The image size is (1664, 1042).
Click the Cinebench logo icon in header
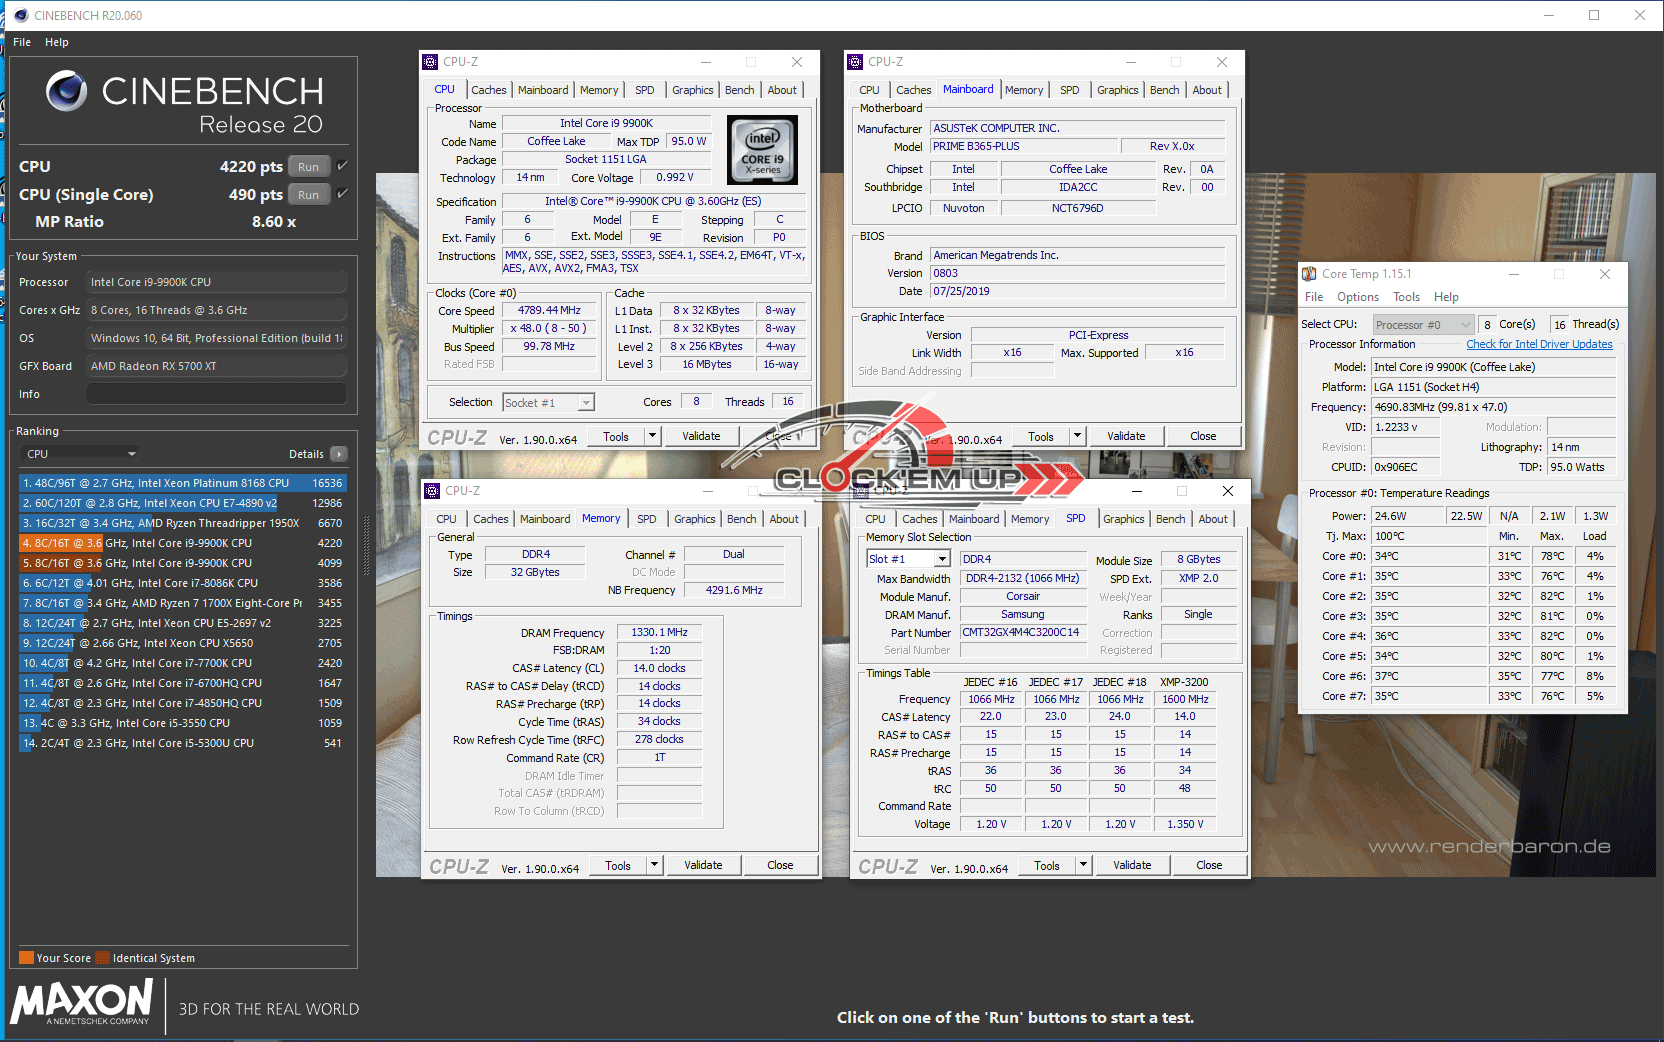(67, 91)
